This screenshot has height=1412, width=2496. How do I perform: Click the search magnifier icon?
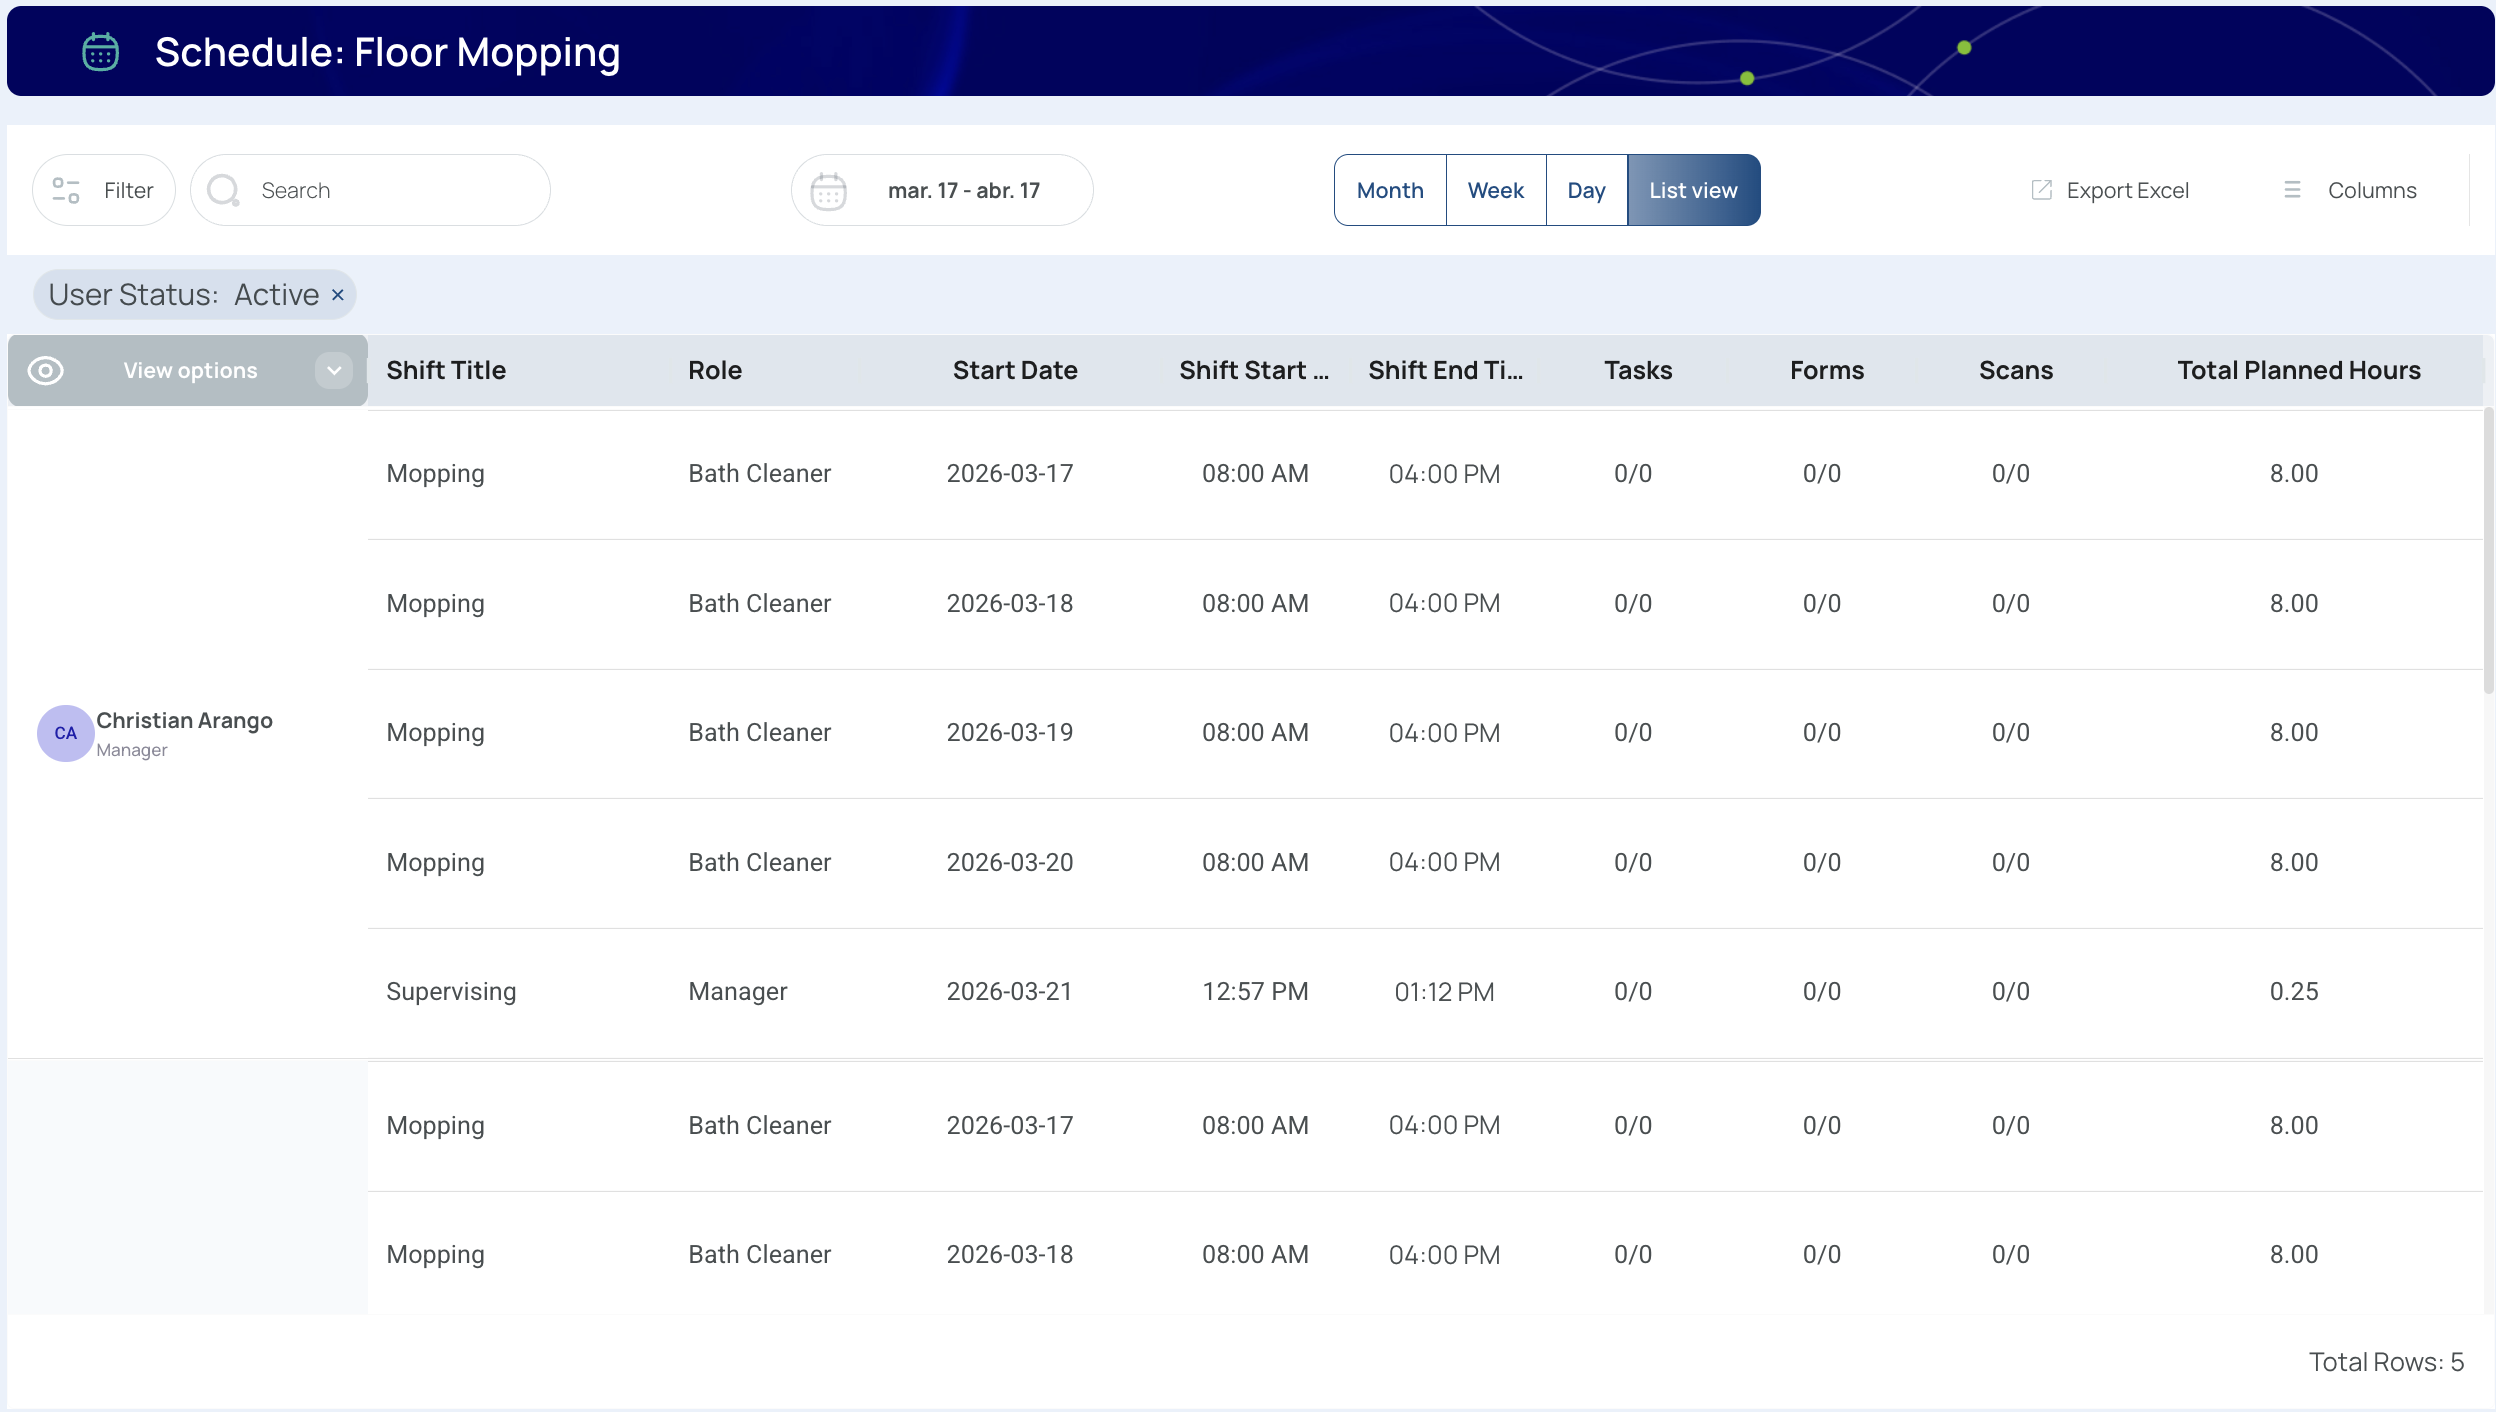pyautogui.click(x=223, y=190)
